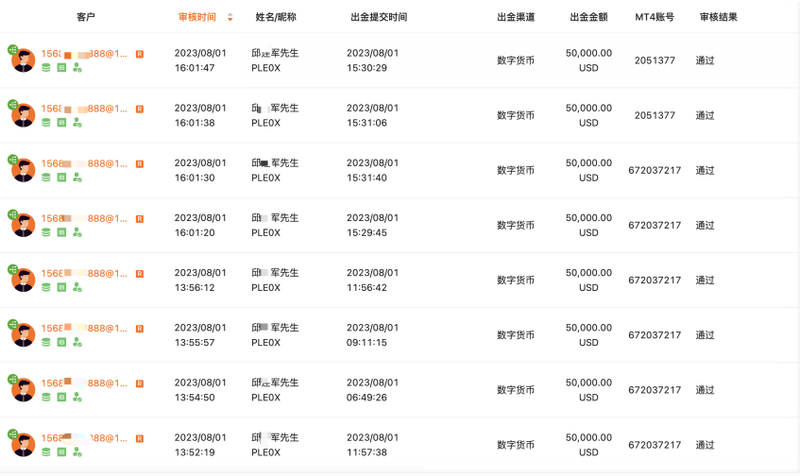The image size is (800, 476).
Task: Click name PLEOX in row reviewed 16:01:20
Action: click(x=266, y=233)
